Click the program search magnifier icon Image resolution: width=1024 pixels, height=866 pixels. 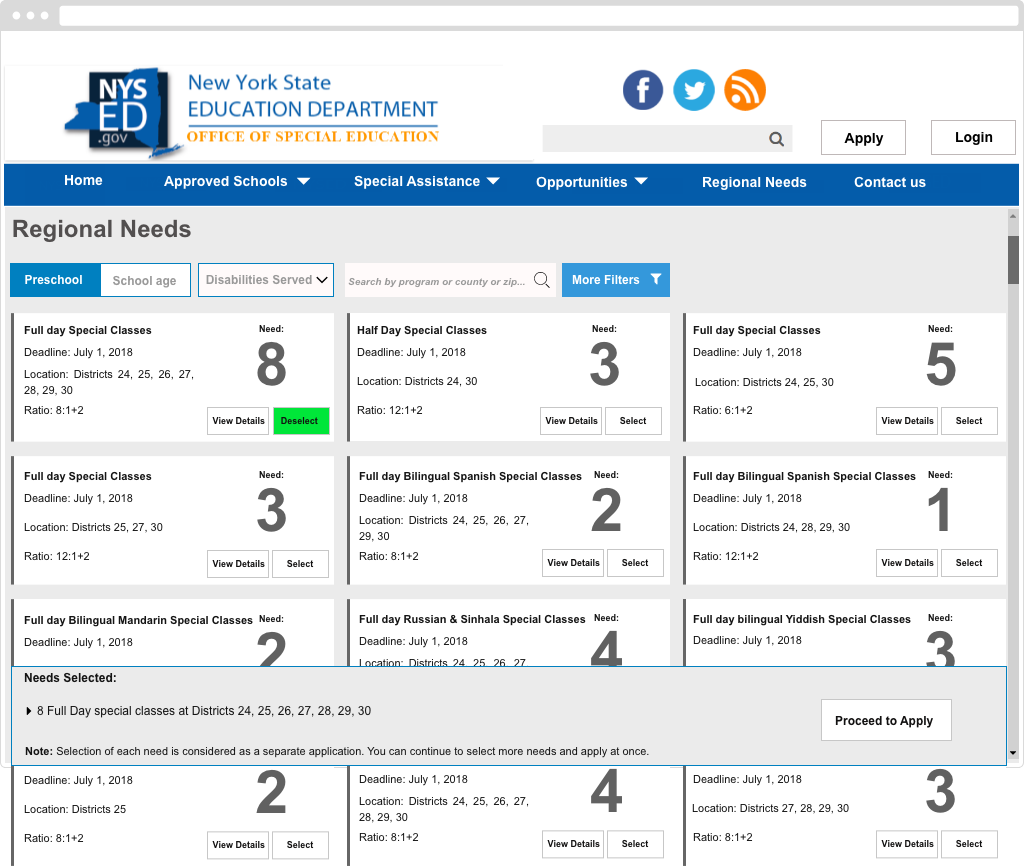(x=542, y=280)
